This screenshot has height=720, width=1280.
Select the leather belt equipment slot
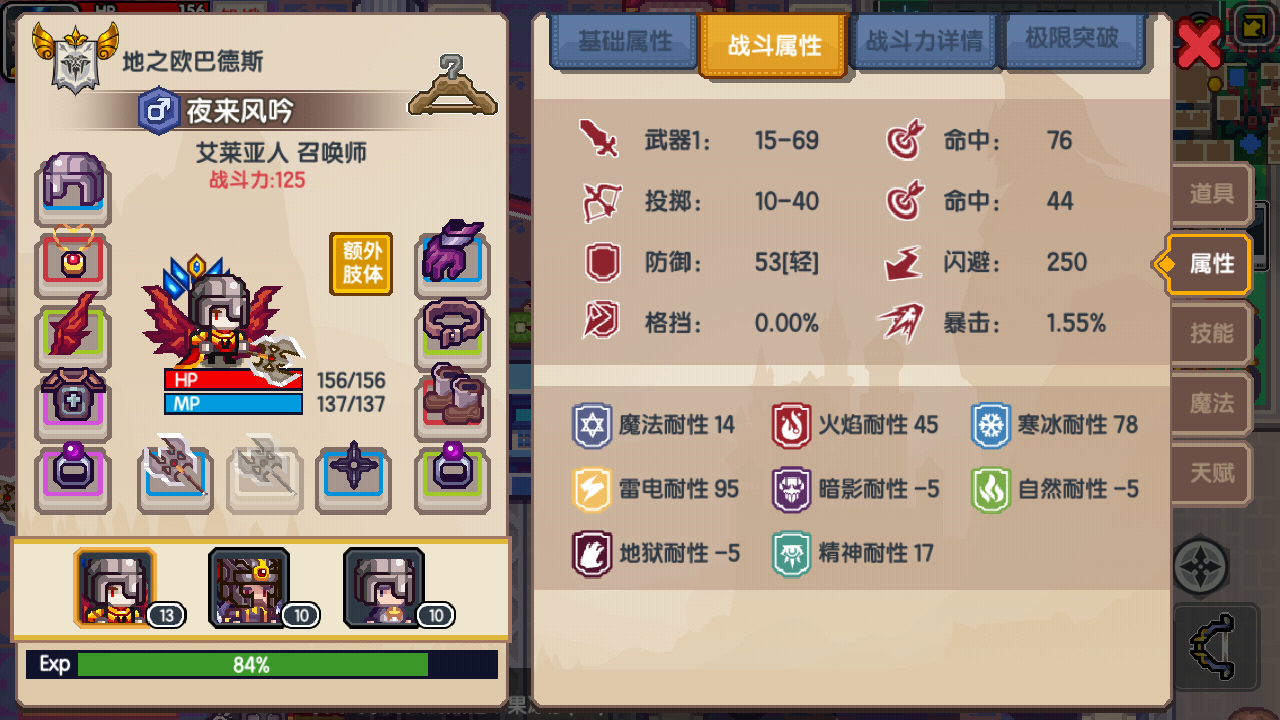[453, 330]
